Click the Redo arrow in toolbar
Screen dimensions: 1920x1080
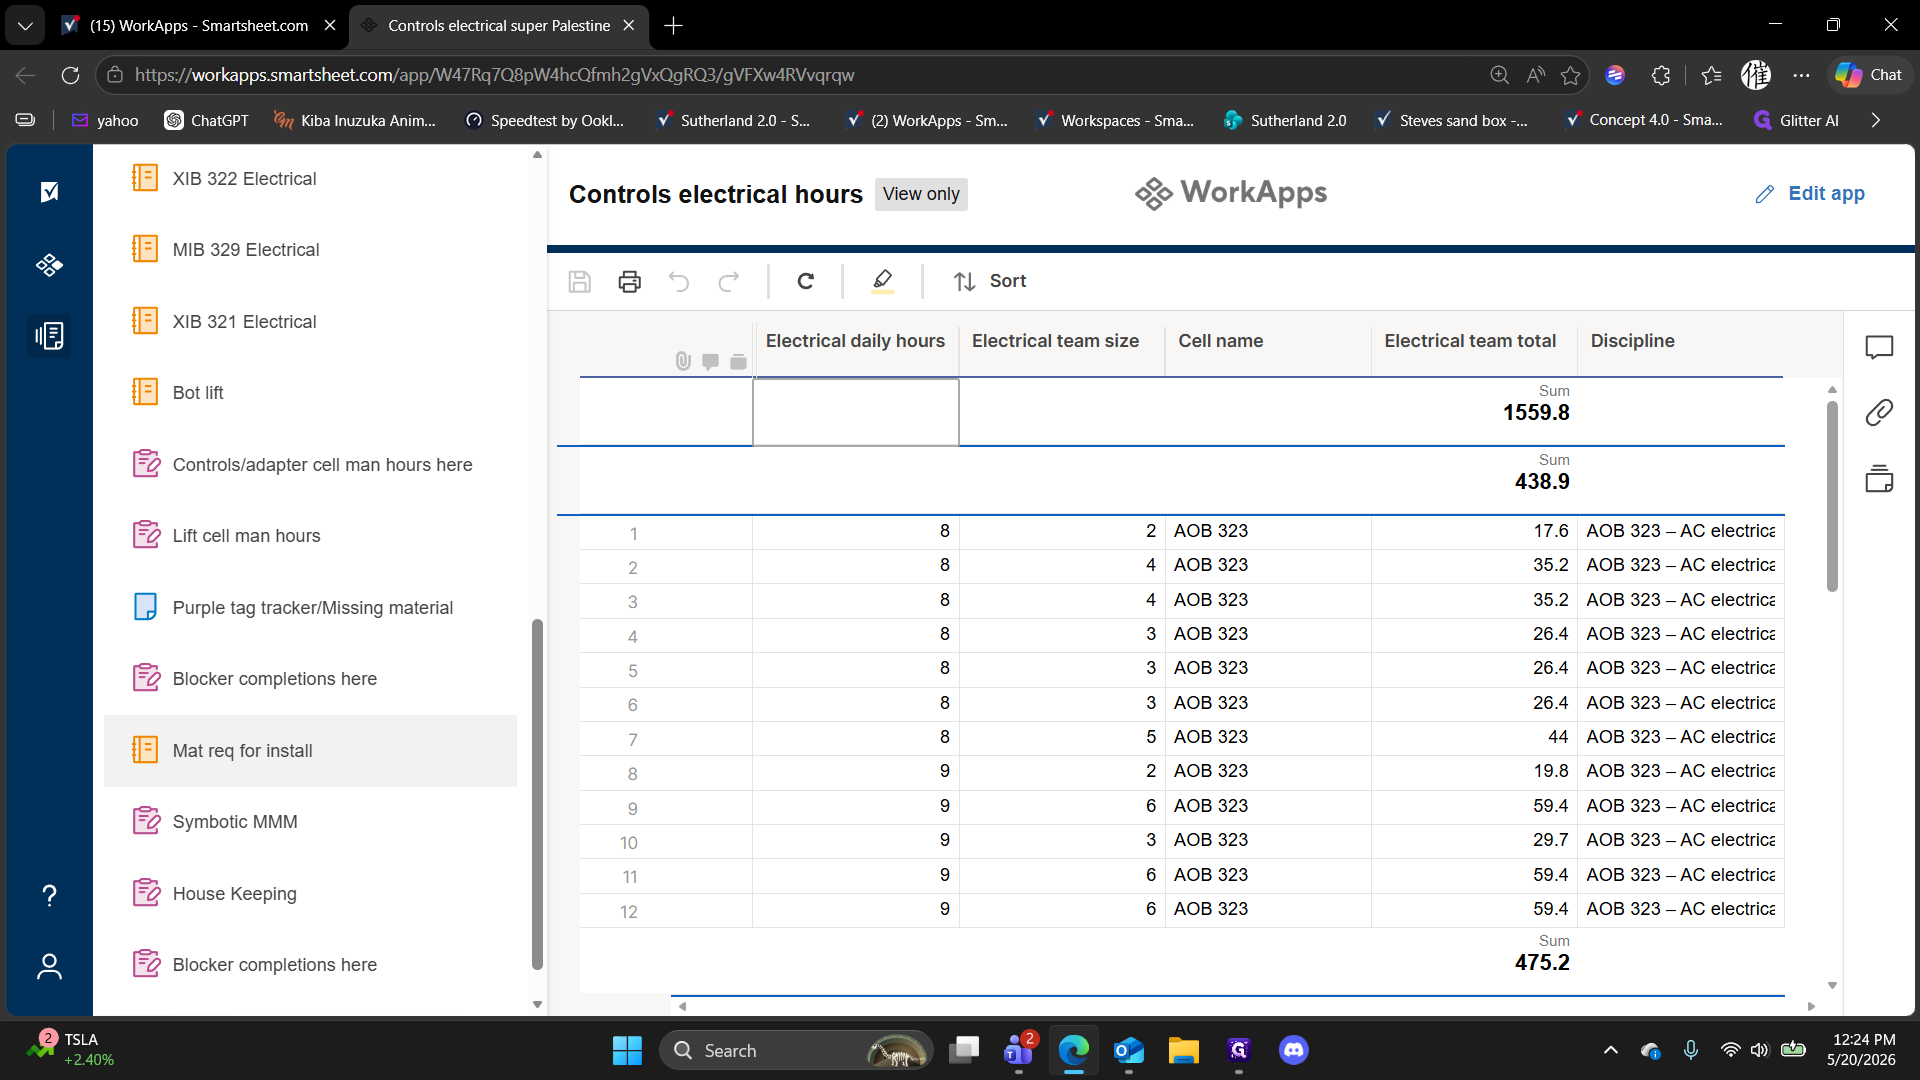tap(729, 281)
